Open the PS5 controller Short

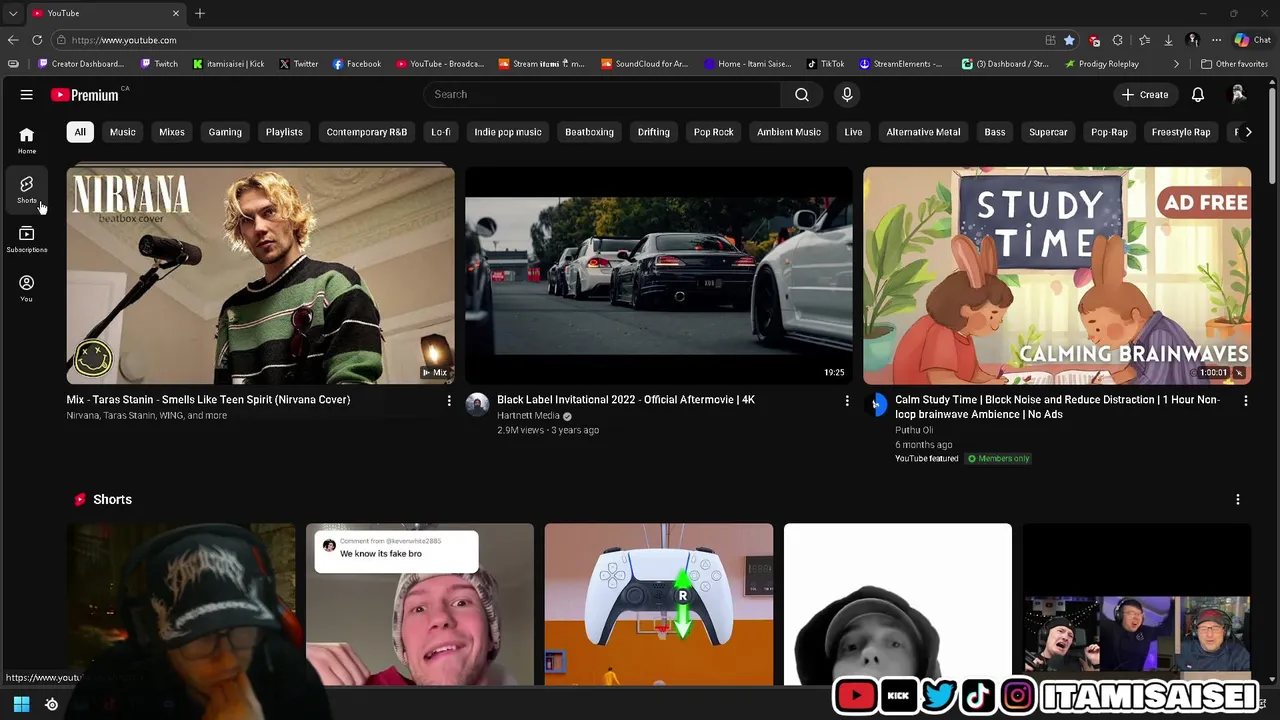(659, 605)
